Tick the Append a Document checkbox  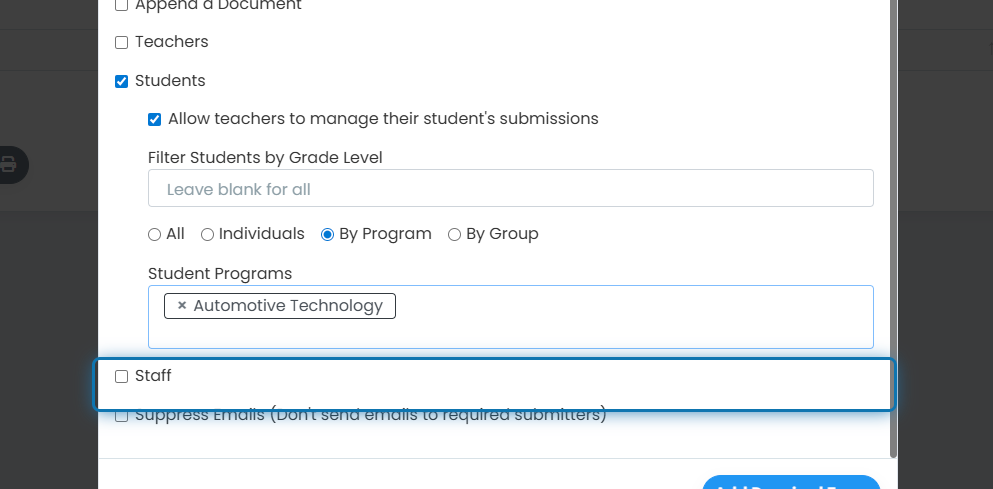pyautogui.click(x=122, y=6)
